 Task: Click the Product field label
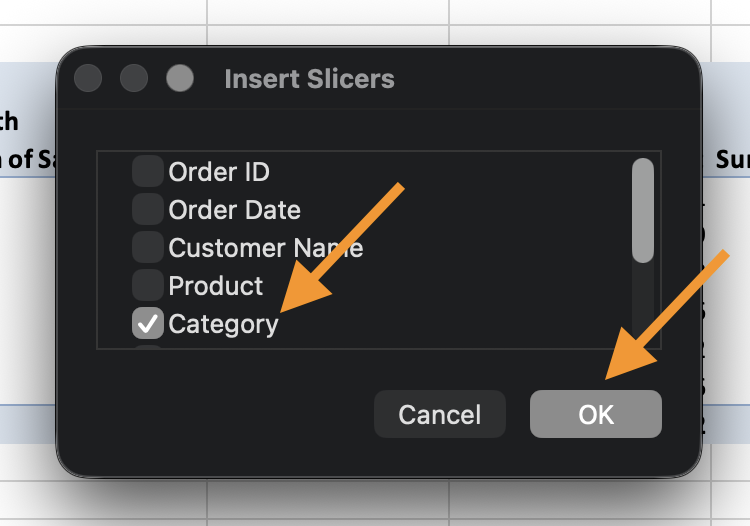[216, 286]
